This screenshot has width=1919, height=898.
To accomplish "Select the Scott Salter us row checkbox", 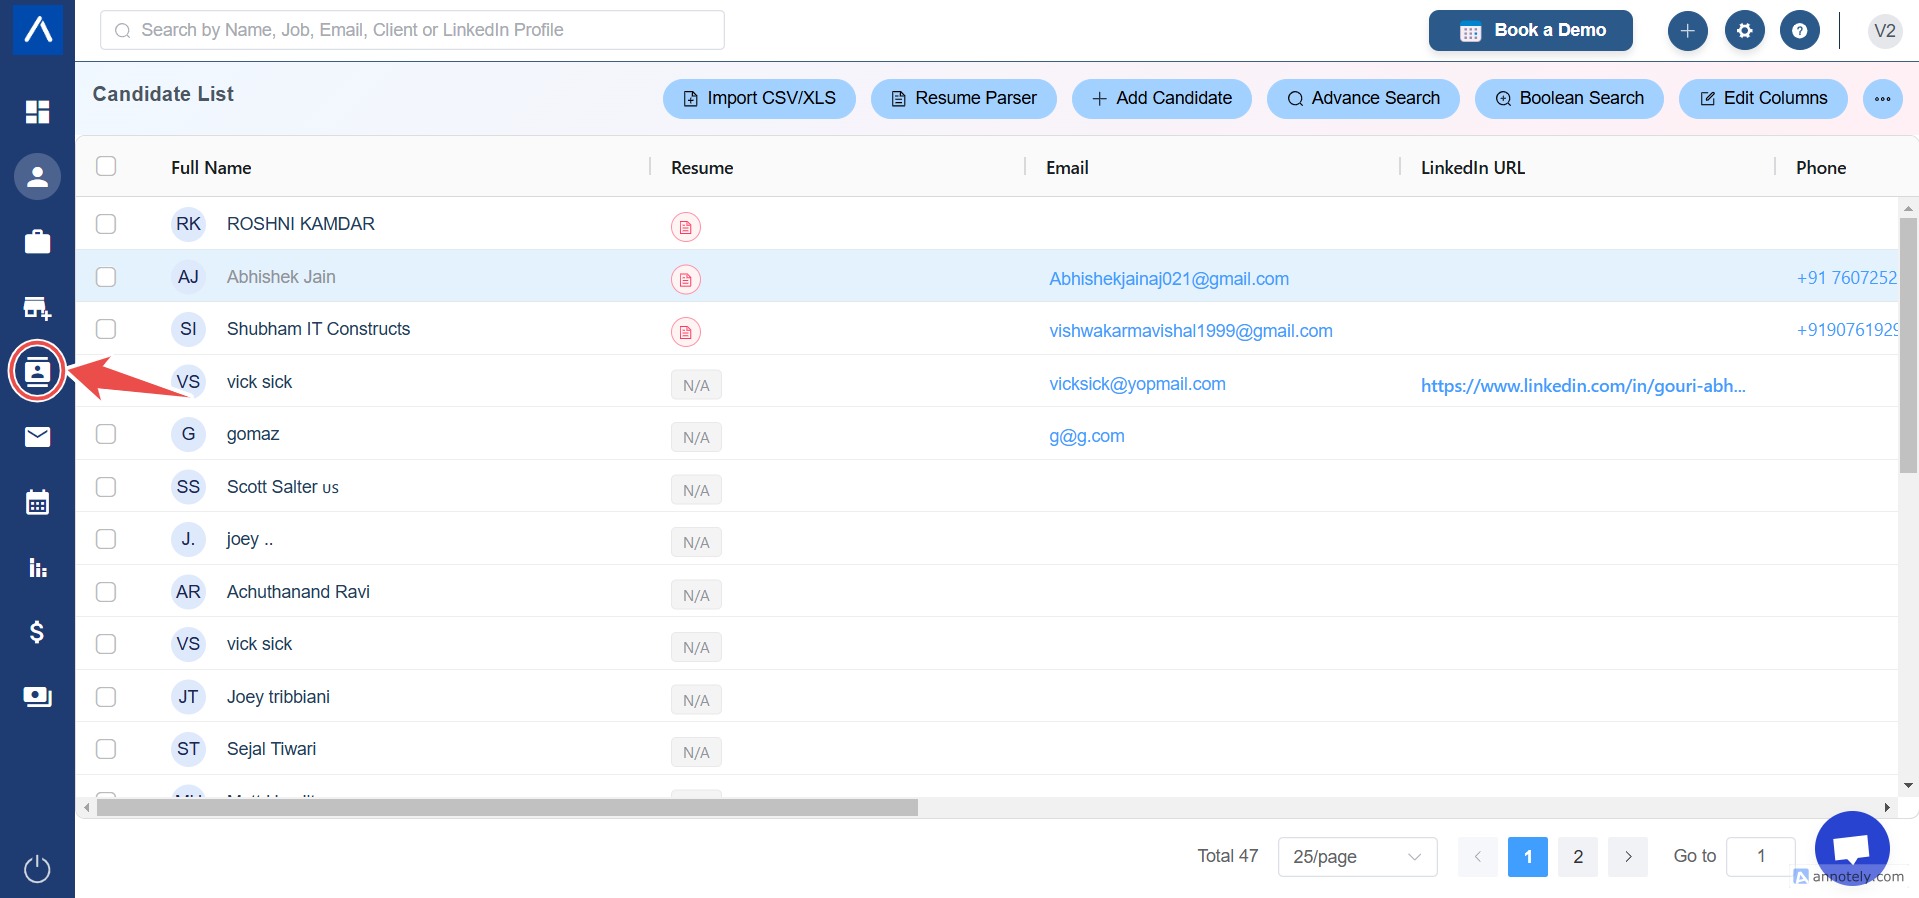I will click(x=106, y=487).
